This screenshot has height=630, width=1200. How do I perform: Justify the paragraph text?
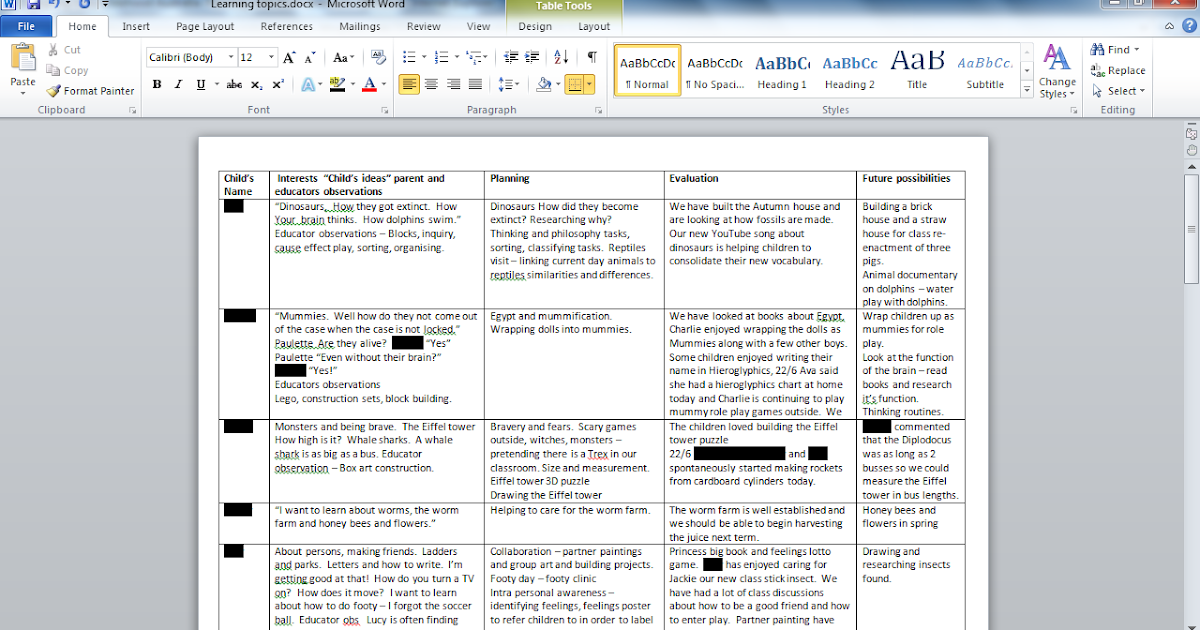tap(475, 85)
